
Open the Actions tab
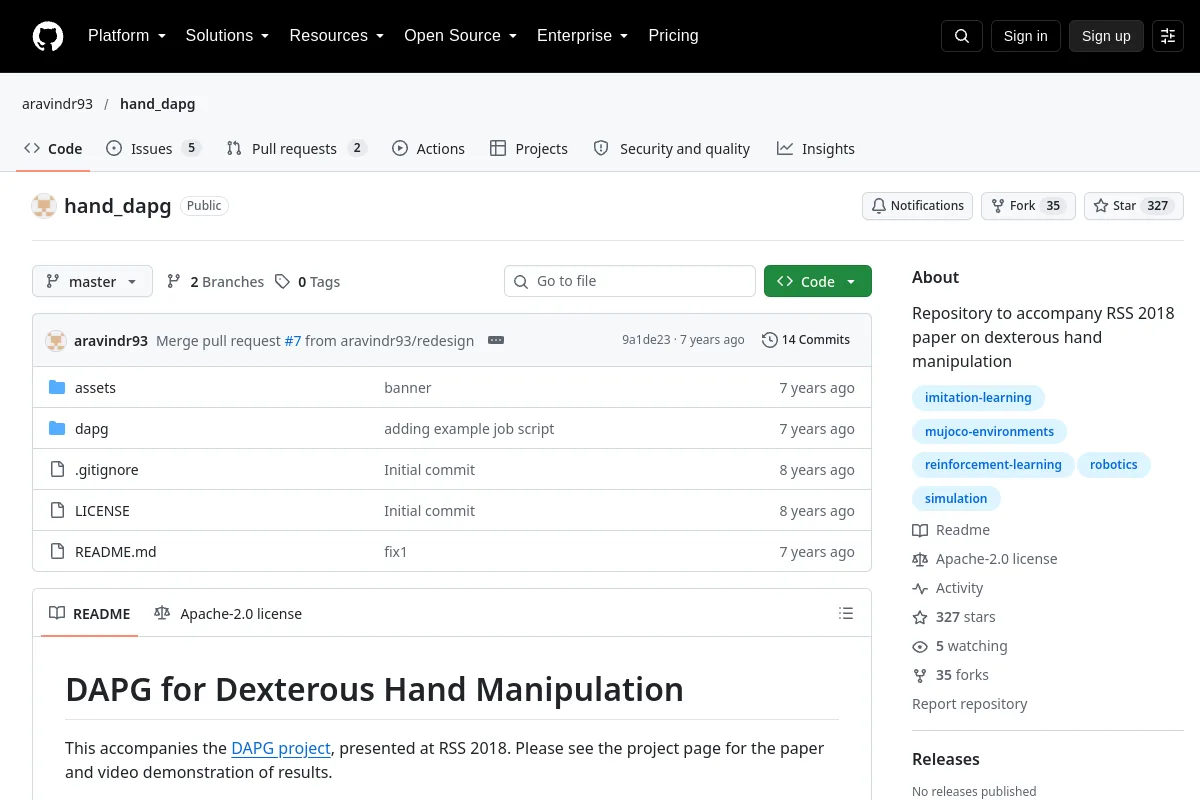click(428, 149)
